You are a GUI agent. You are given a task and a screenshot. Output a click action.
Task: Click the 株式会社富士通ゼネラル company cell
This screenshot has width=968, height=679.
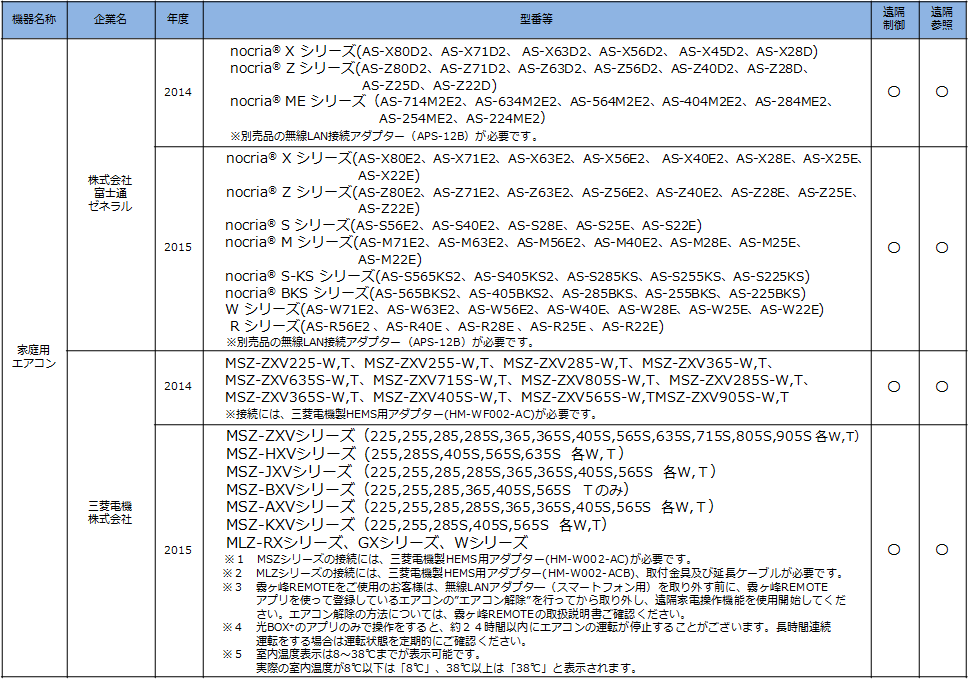[x=111, y=193]
